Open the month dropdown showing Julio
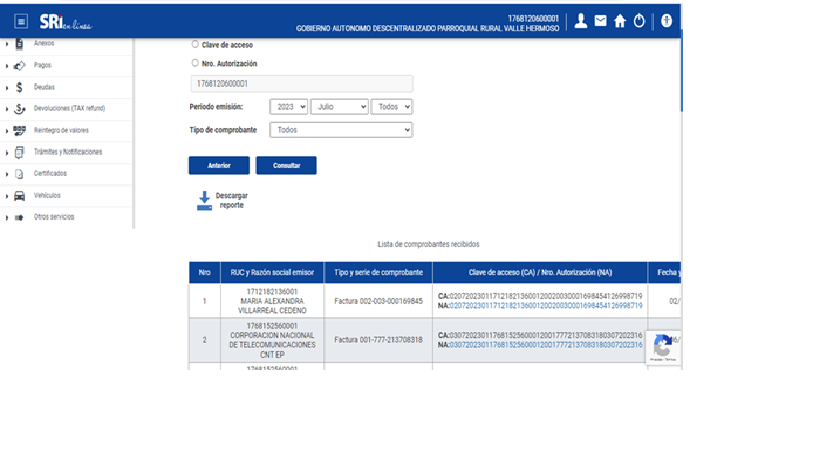Screen dimensions: 819x460 point(339,106)
